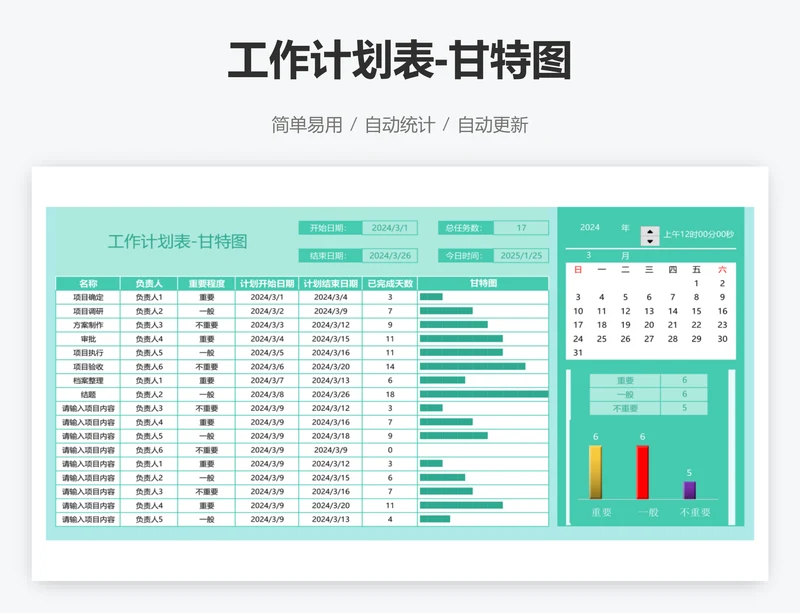
Task: Select the start date field 2024/3/1
Action: point(390,228)
